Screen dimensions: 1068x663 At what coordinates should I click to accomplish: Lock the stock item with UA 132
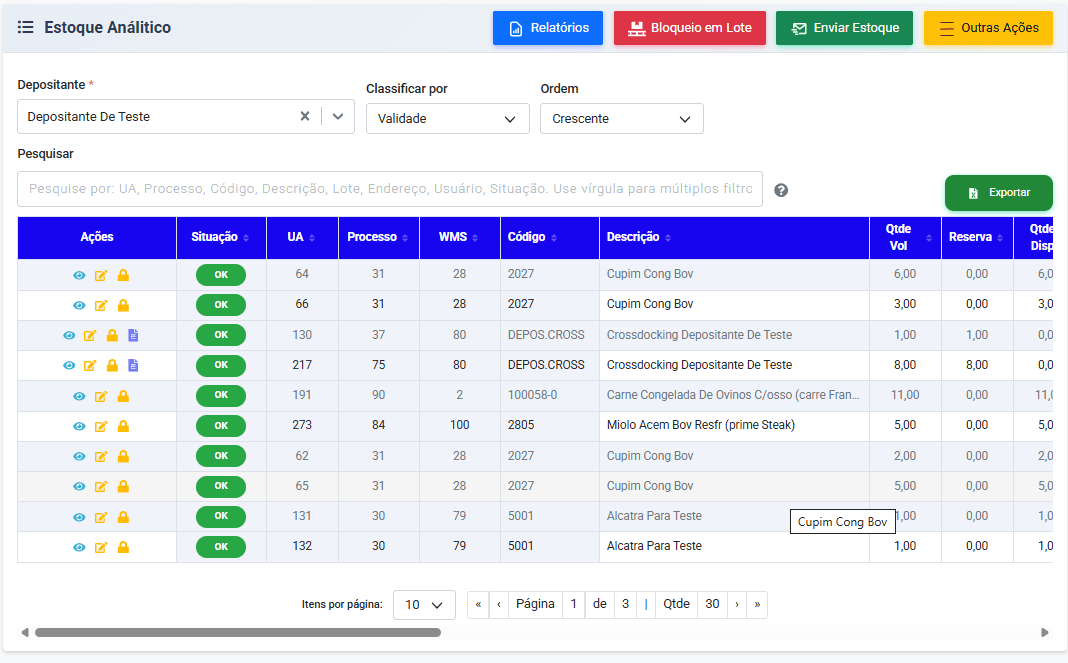[x=123, y=547]
